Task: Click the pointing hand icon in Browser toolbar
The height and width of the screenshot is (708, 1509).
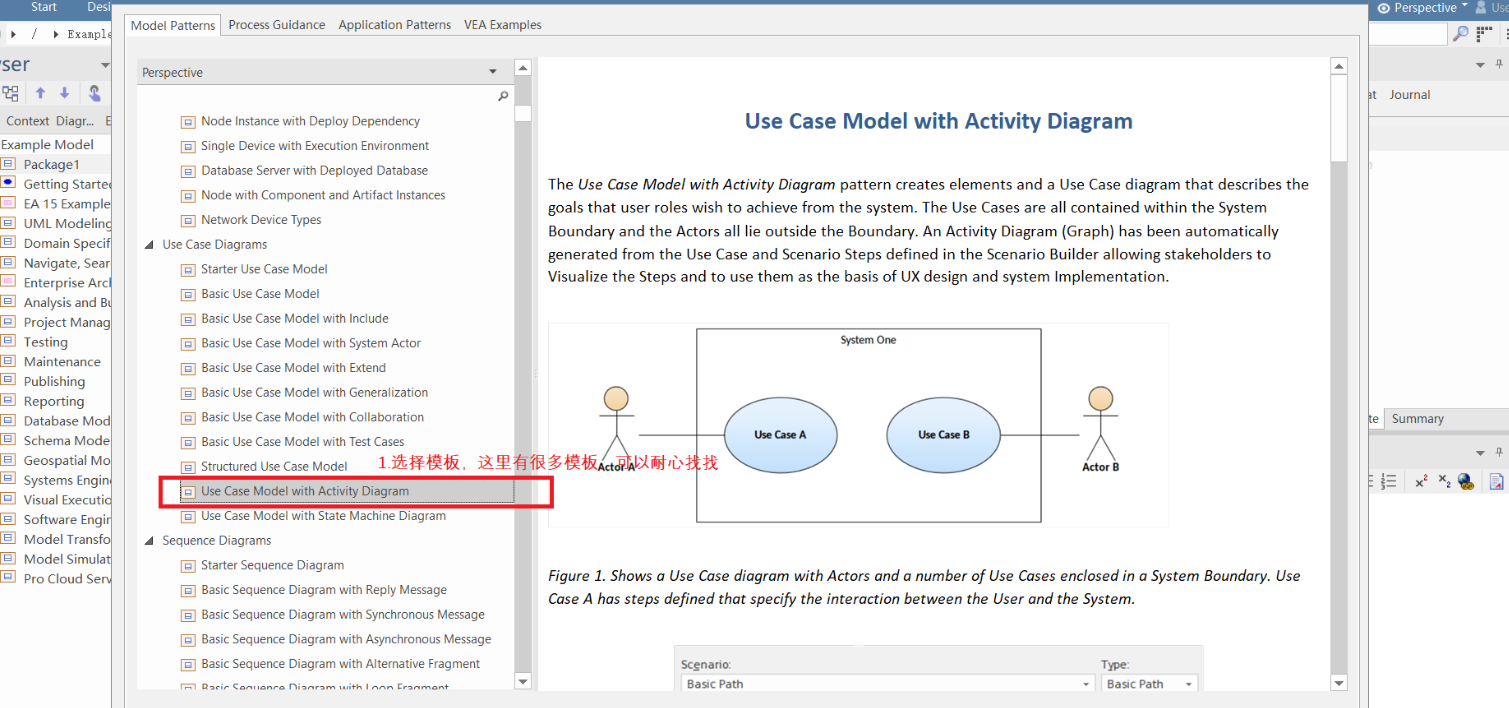Action: [94, 93]
